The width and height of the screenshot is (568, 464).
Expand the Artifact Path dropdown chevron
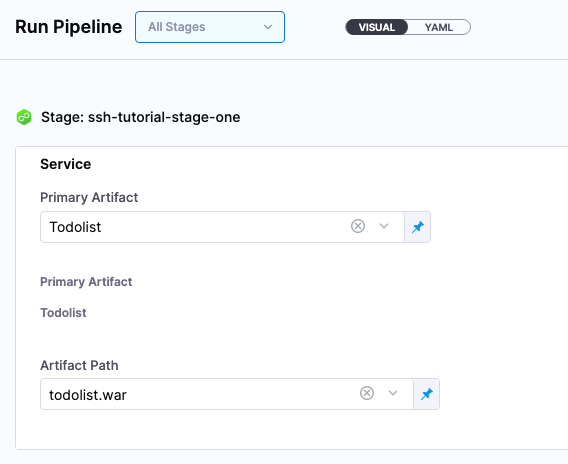pos(393,393)
